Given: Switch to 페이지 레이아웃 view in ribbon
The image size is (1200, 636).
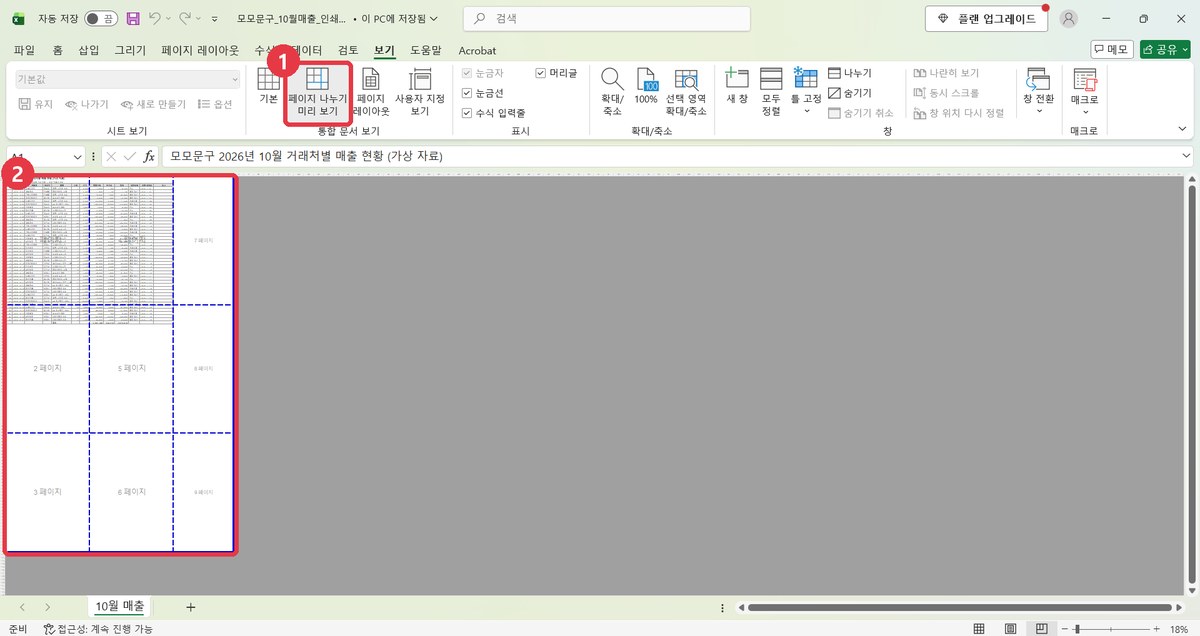Looking at the screenshot, I should [370, 93].
